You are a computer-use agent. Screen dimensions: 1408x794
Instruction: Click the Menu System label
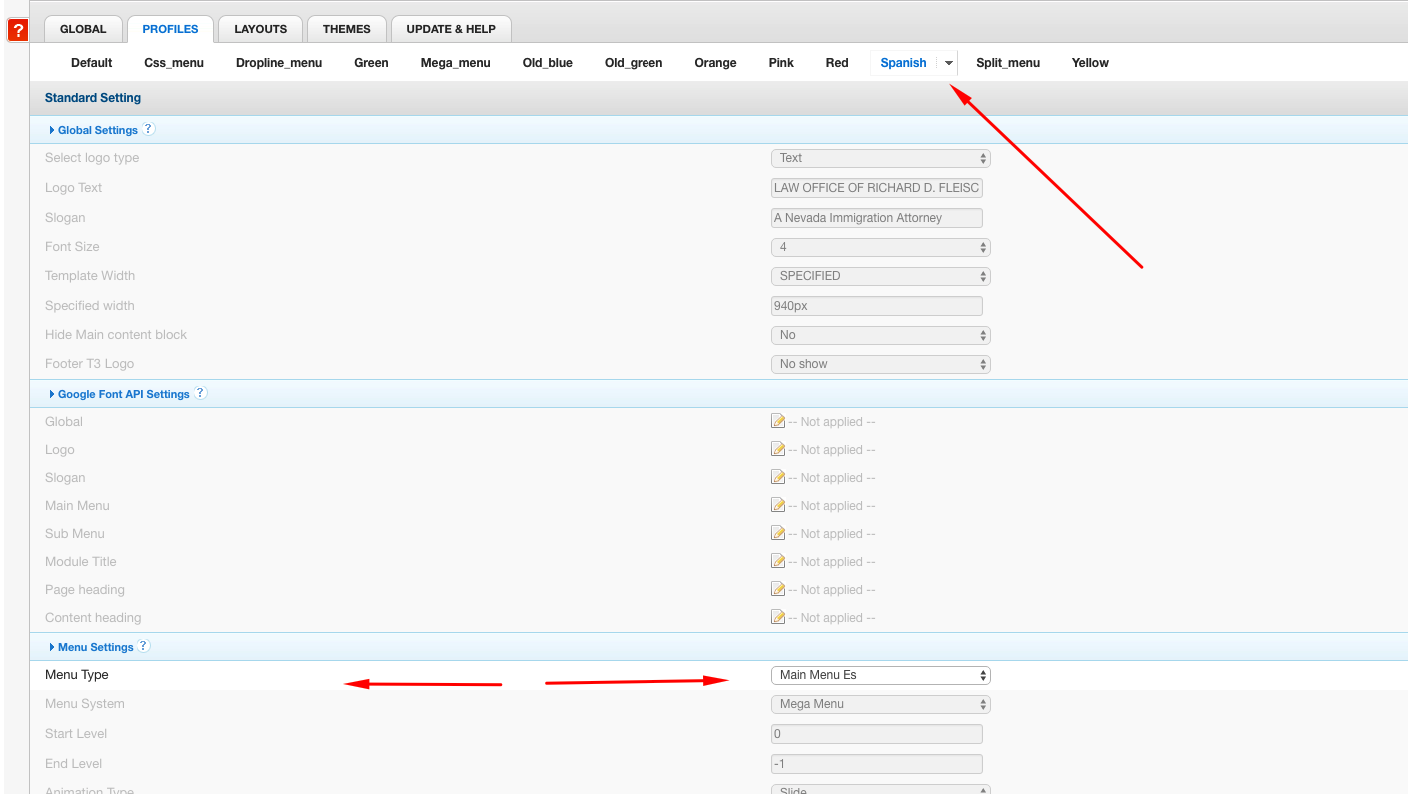tap(85, 704)
